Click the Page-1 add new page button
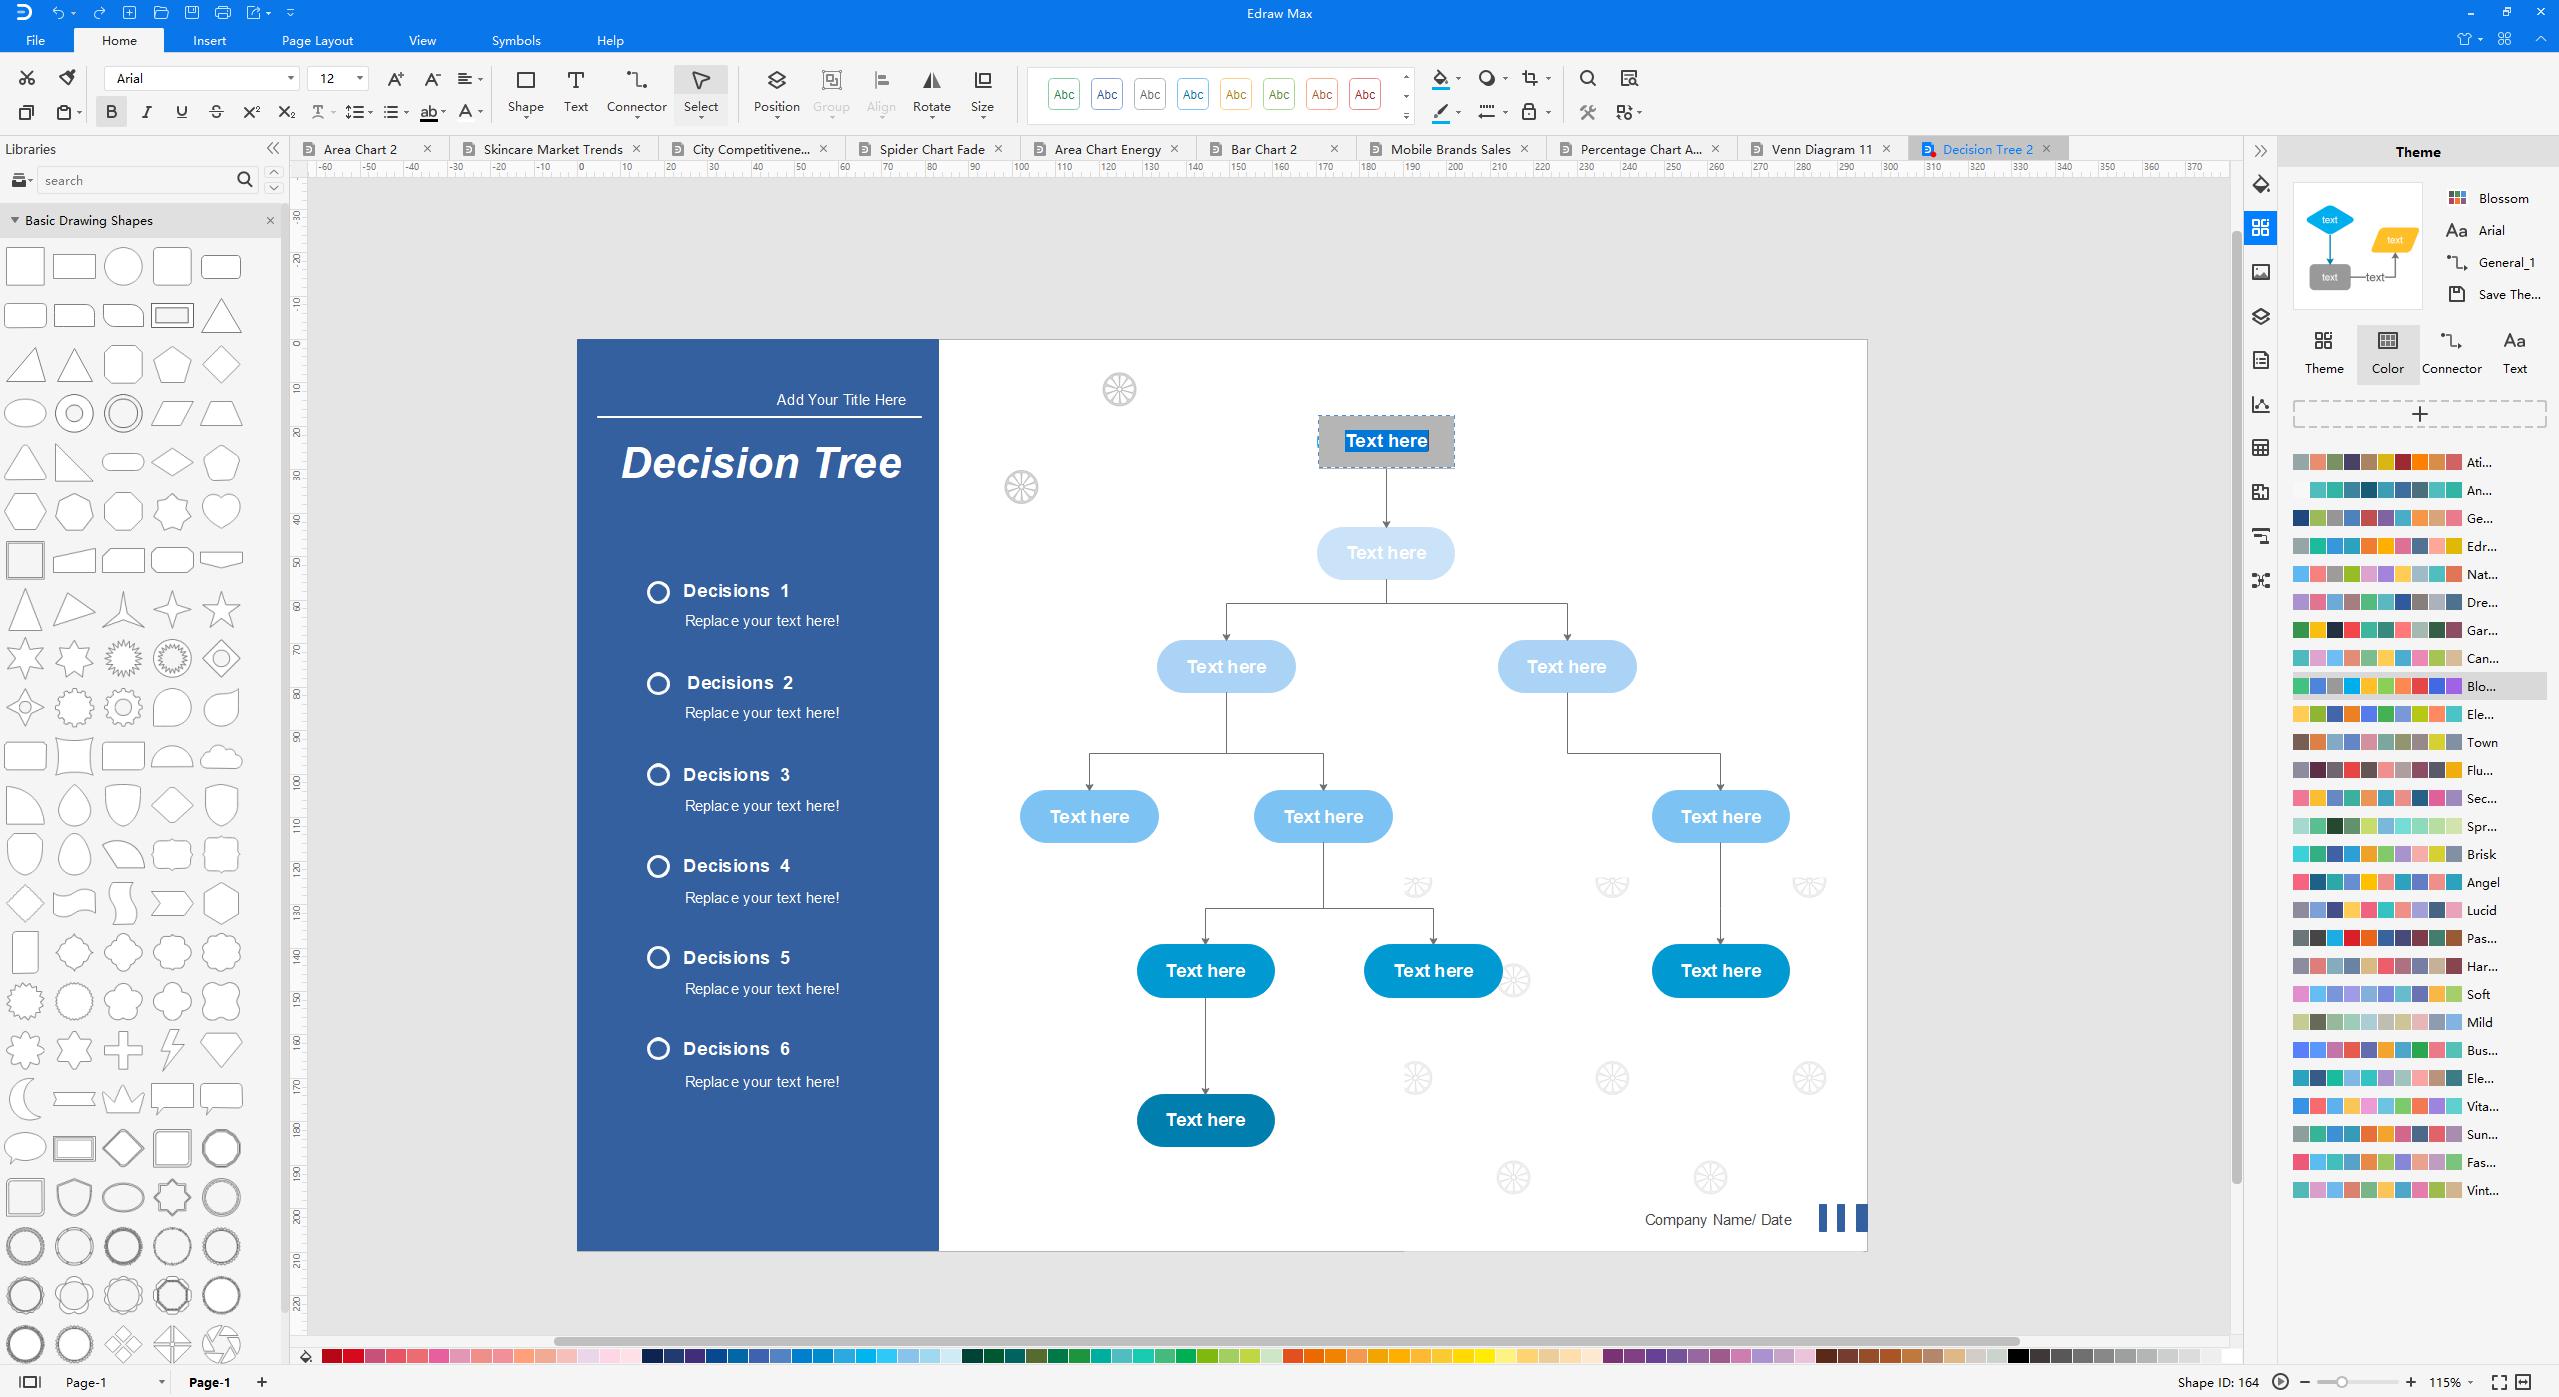The height and width of the screenshot is (1397, 2559). pos(267,1382)
